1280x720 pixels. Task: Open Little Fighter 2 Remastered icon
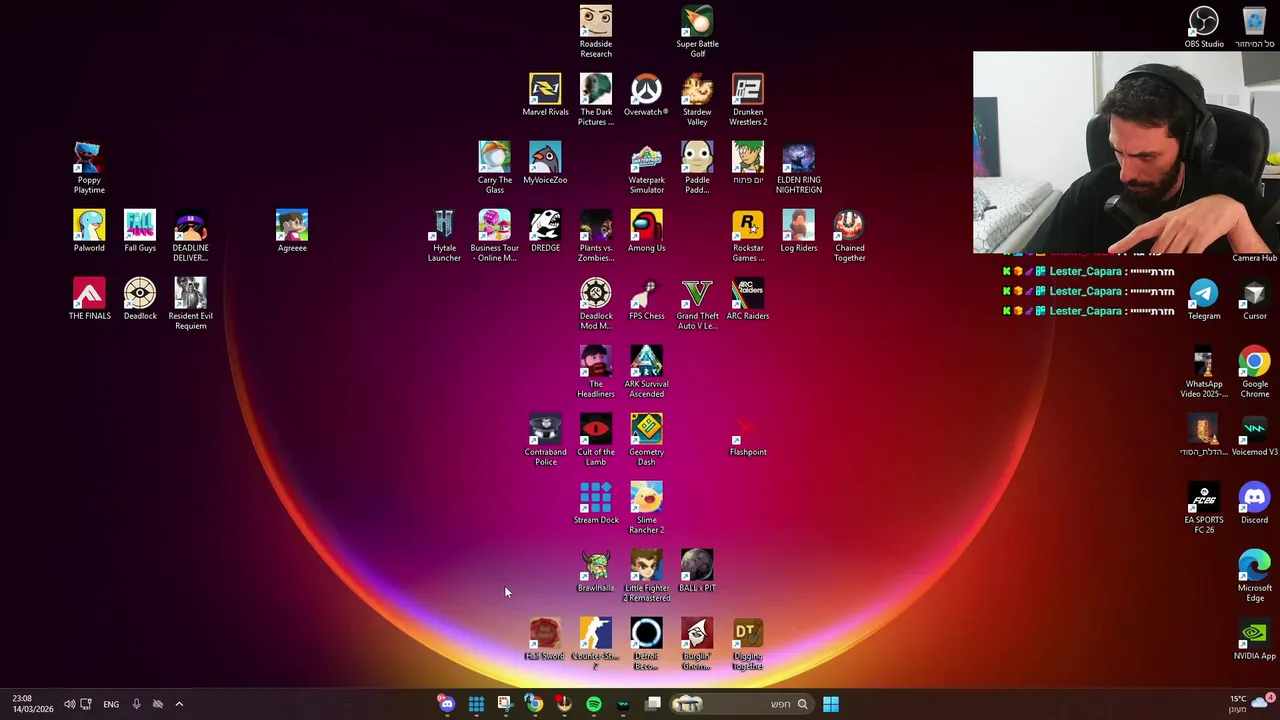click(x=646, y=575)
